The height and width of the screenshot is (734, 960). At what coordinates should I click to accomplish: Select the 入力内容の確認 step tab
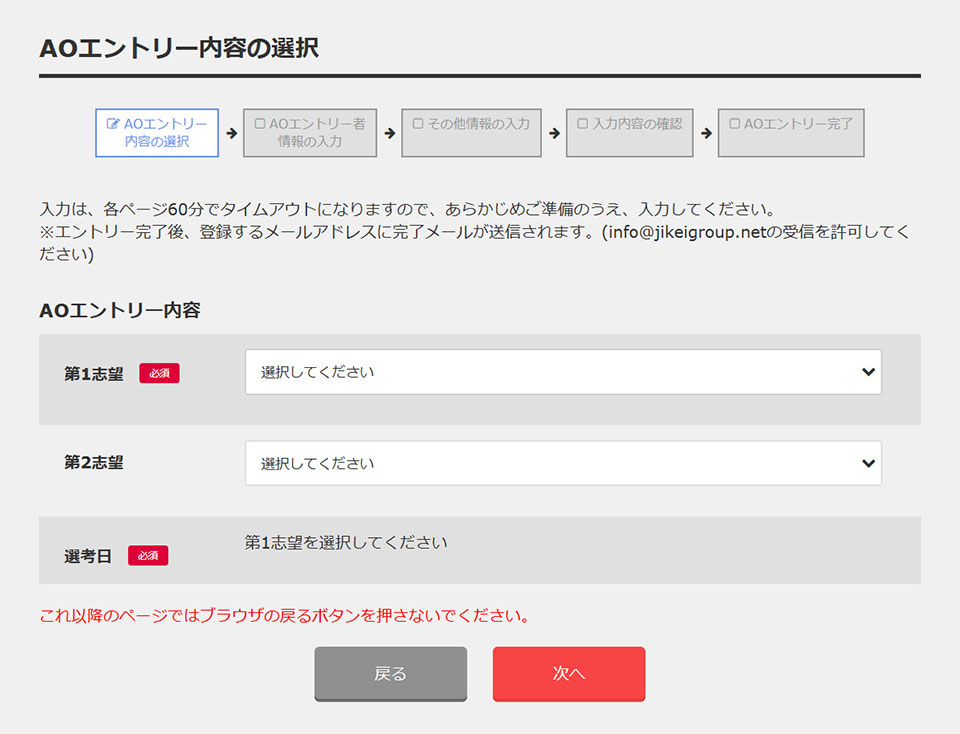click(x=629, y=133)
